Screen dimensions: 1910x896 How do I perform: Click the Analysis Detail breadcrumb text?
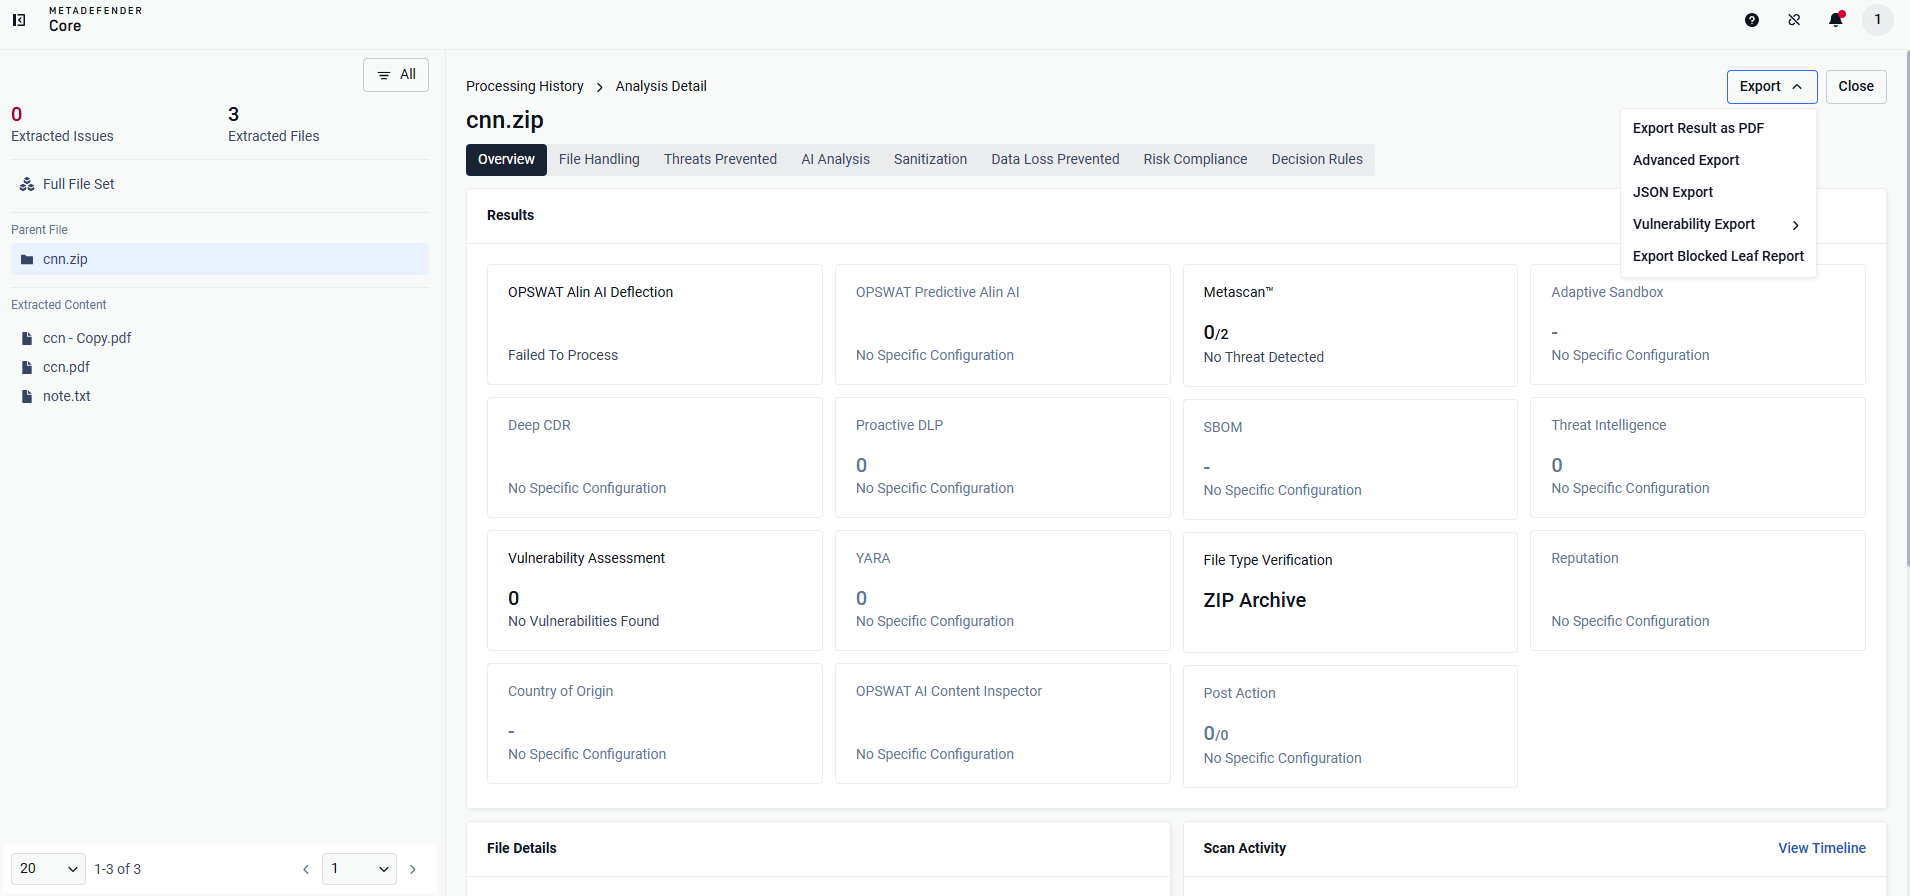pyautogui.click(x=661, y=87)
